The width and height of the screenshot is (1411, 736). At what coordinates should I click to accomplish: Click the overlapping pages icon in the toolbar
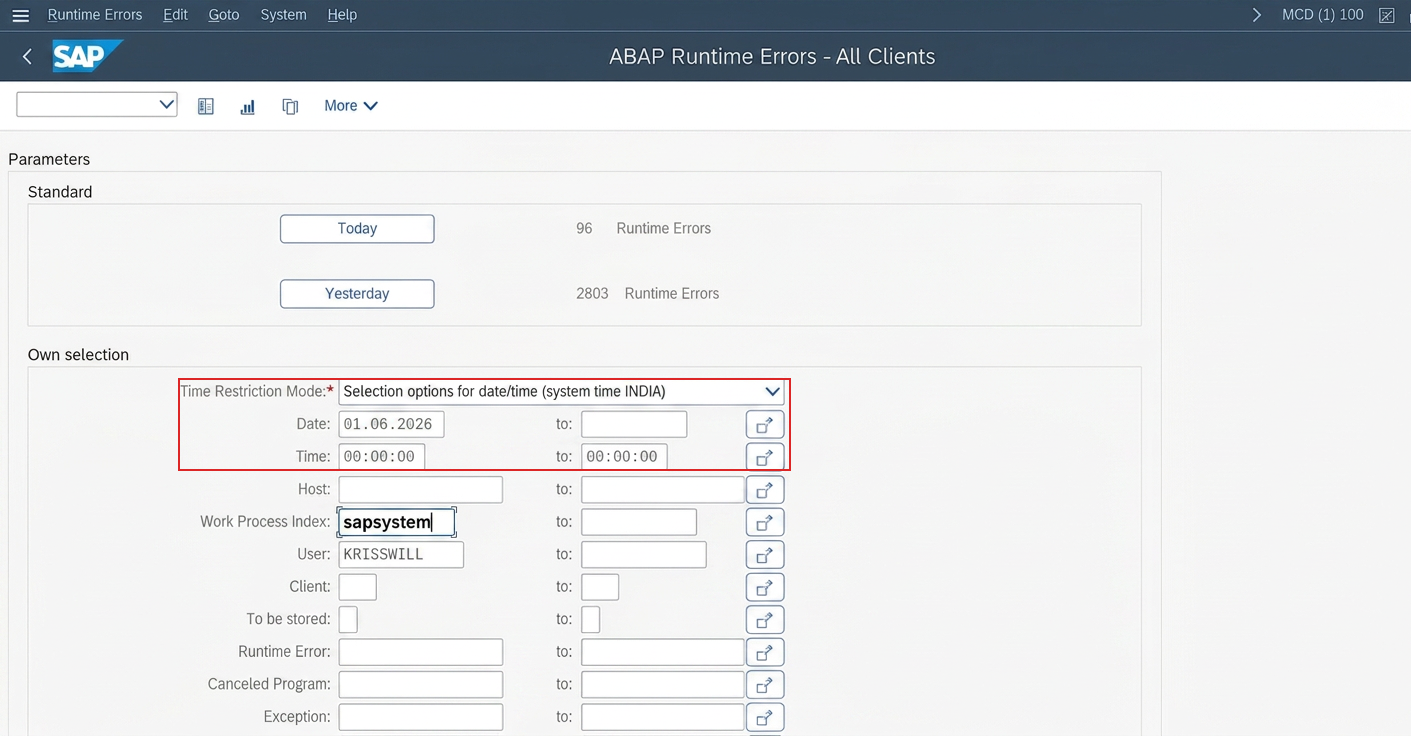click(x=290, y=106)
